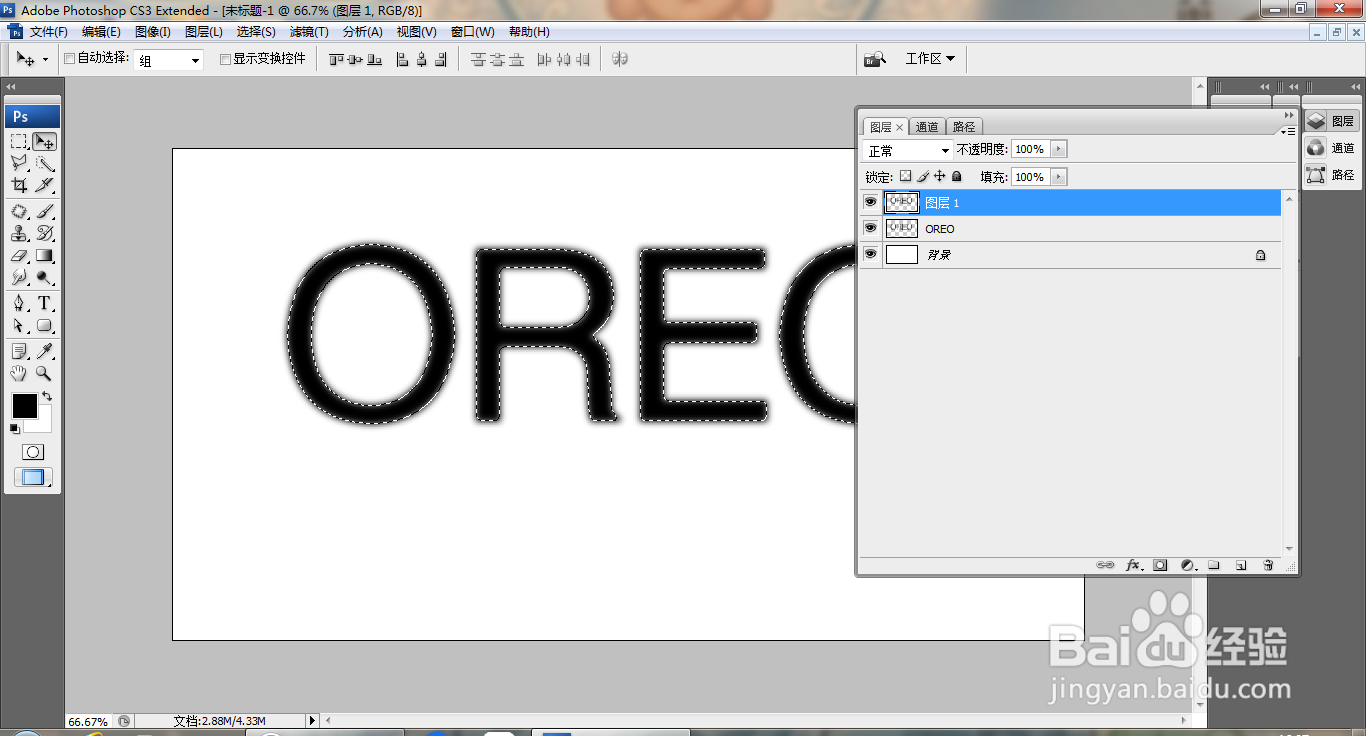The height and width of the screenshot is (736, 1366).
Task: Pick the Clone Stamp tool
Action: click(x=19, y=234)
